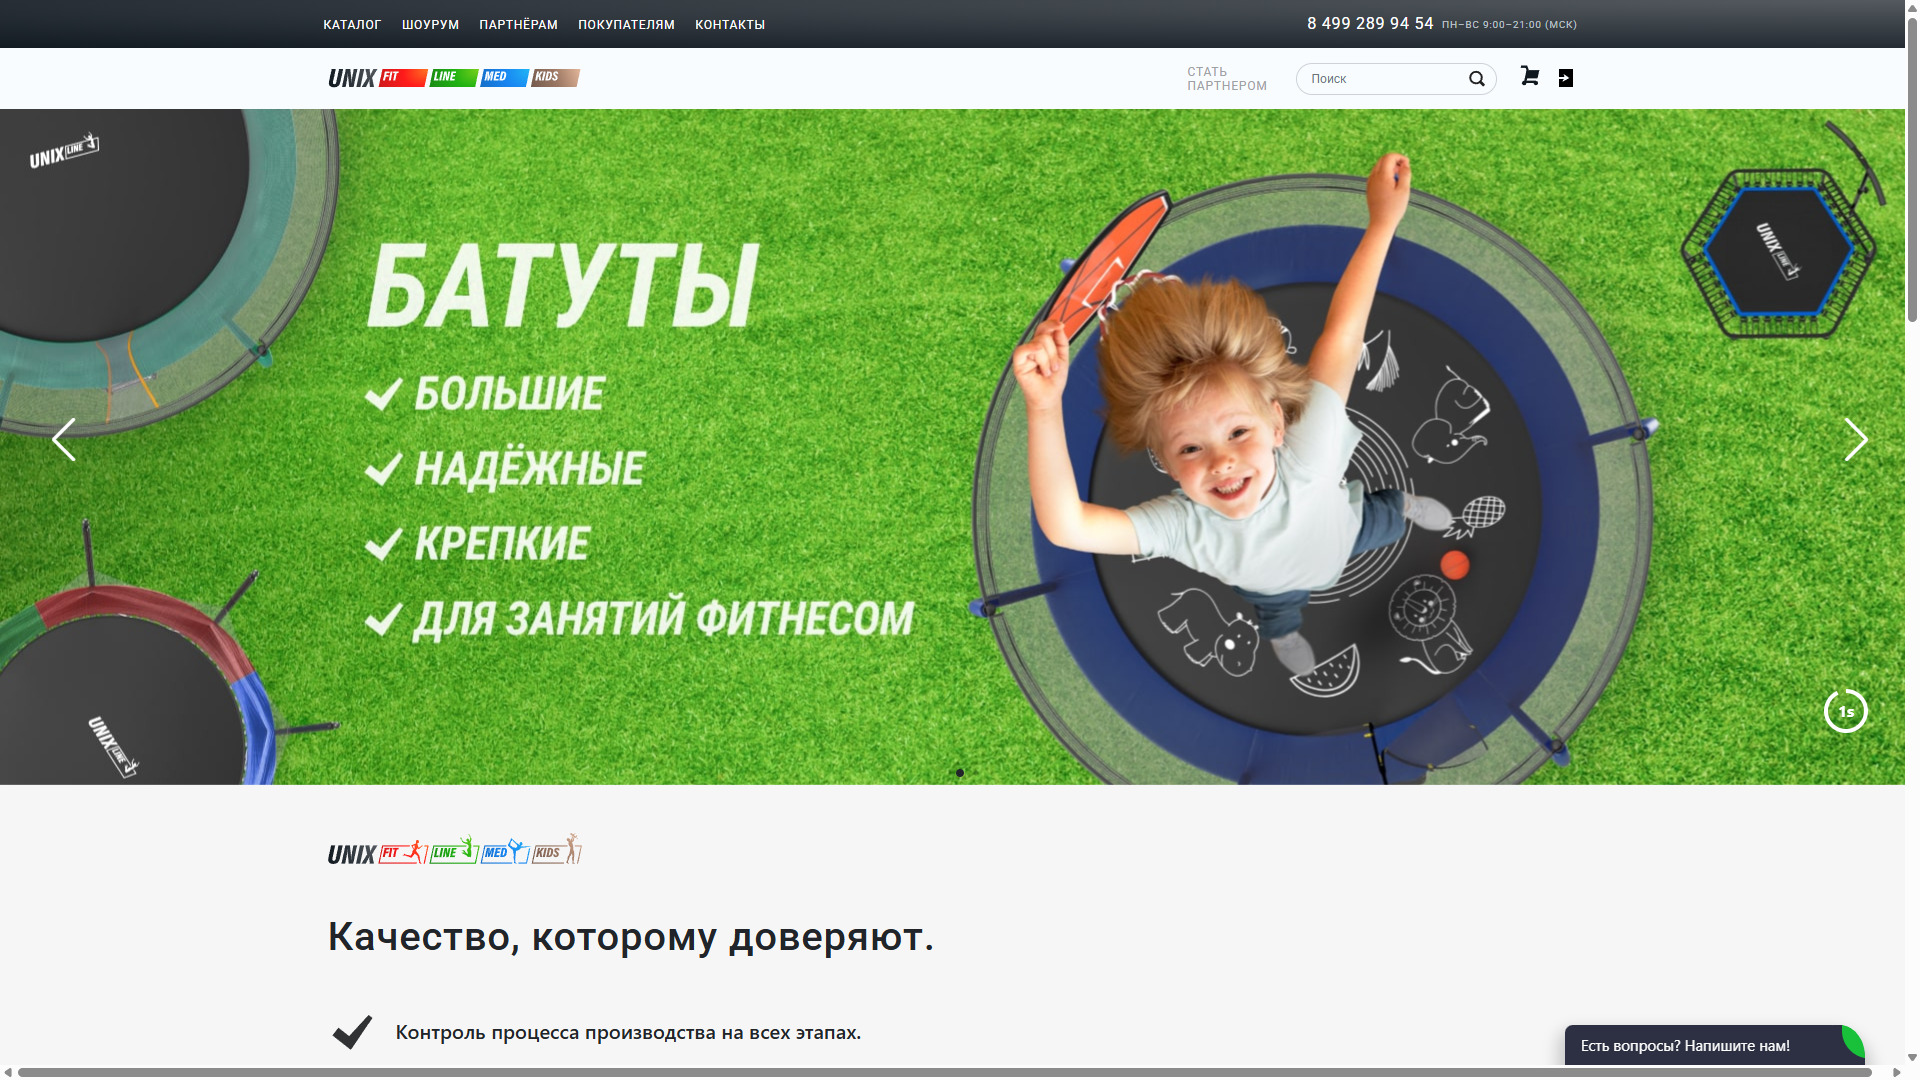Click the Качество, которому доверяют heading
The image size is (1920, 1080).
[631, 937]
